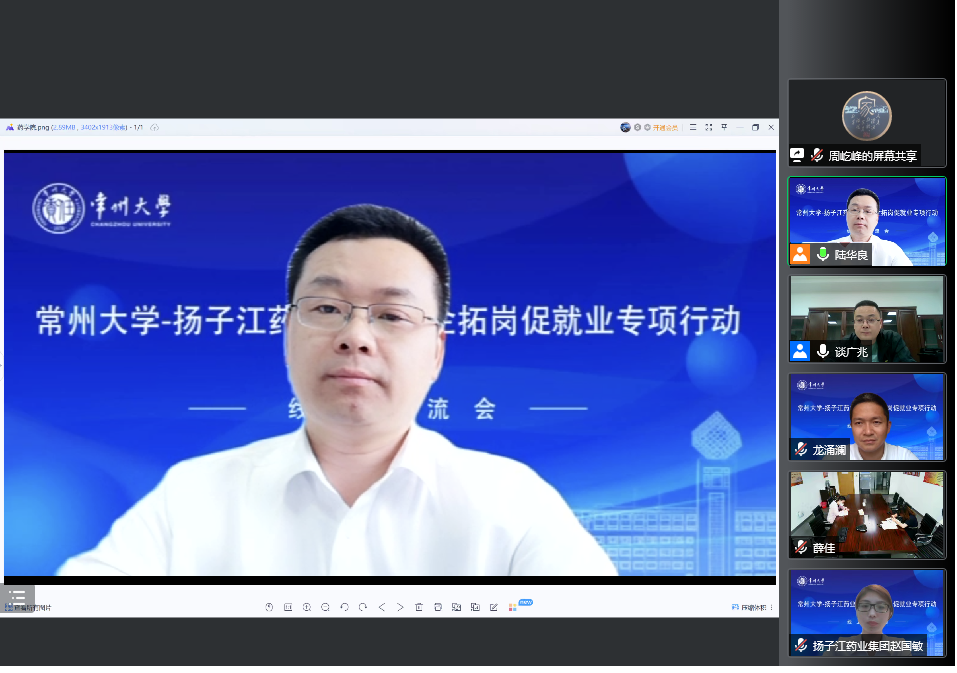Select 周屹峰的屏幕共享 participant tile
Screen dimensions: 957x673
point(867,122)
